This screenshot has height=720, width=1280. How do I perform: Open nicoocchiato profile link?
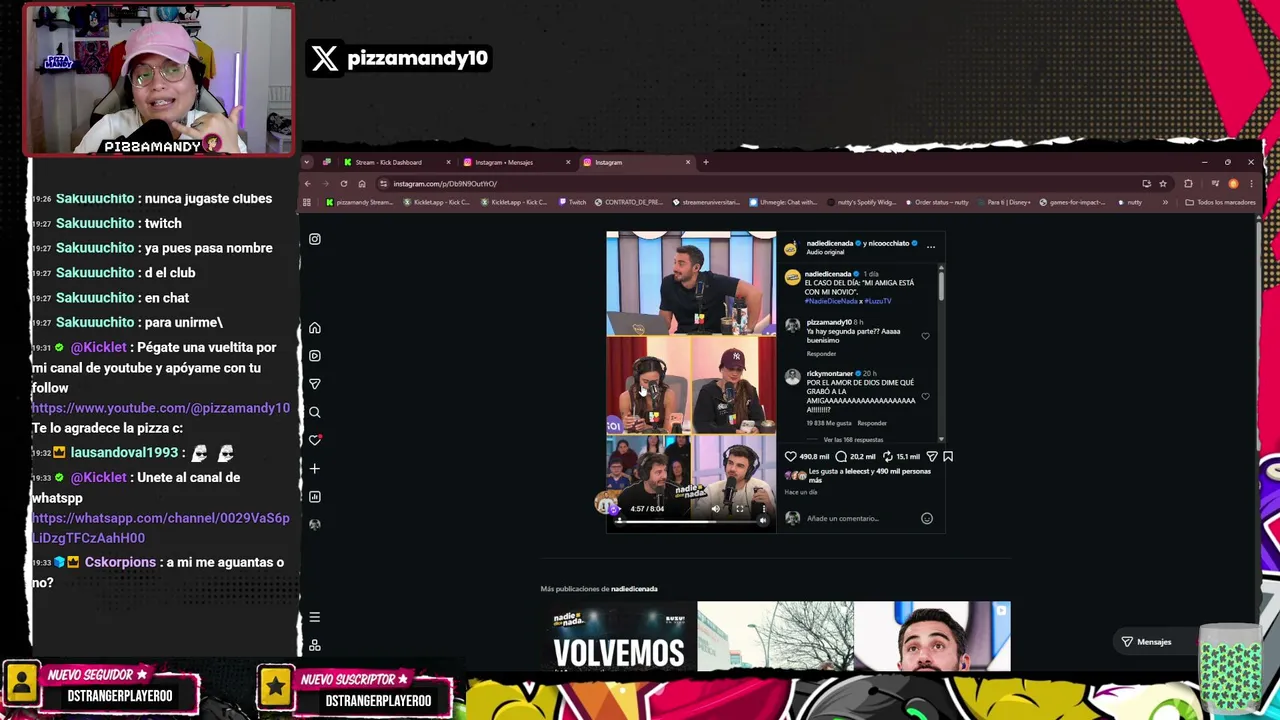click(x=889, y=243)
